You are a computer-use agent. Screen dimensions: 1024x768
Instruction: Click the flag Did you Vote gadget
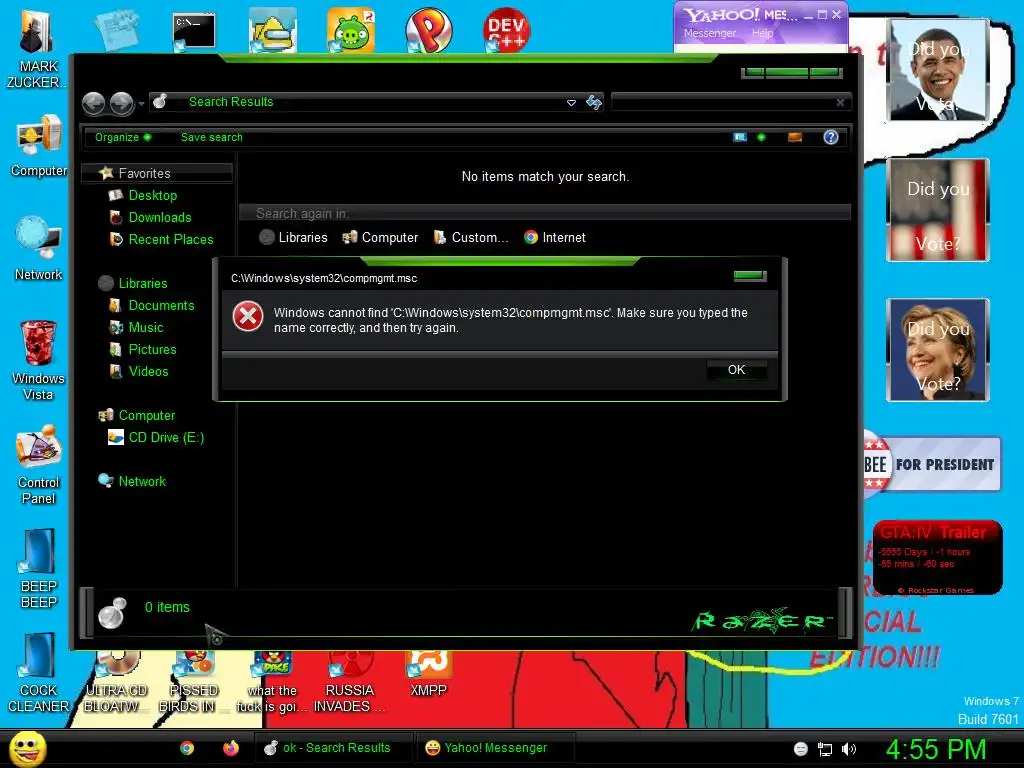[938, 210]
